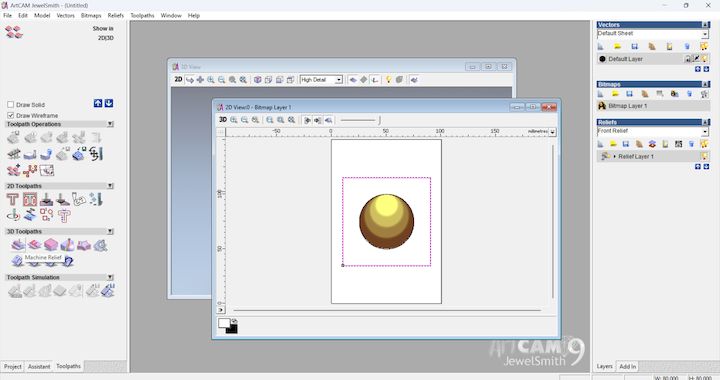Switch to 3D in the 2D View toolbar
The height and width of the screenshot is (380, 720).
coord(223,120)
